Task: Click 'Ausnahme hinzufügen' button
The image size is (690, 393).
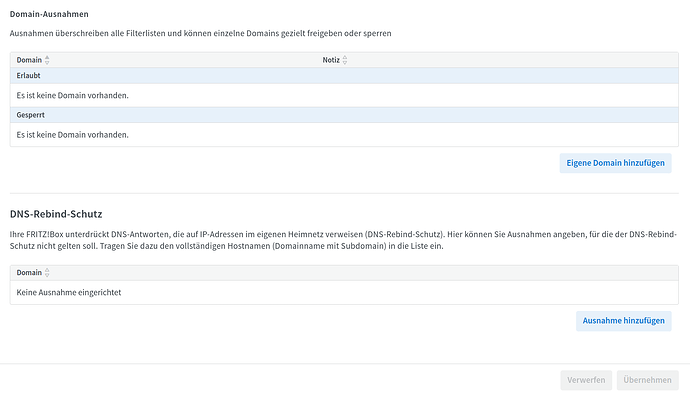Action: [x=624, y=321]
